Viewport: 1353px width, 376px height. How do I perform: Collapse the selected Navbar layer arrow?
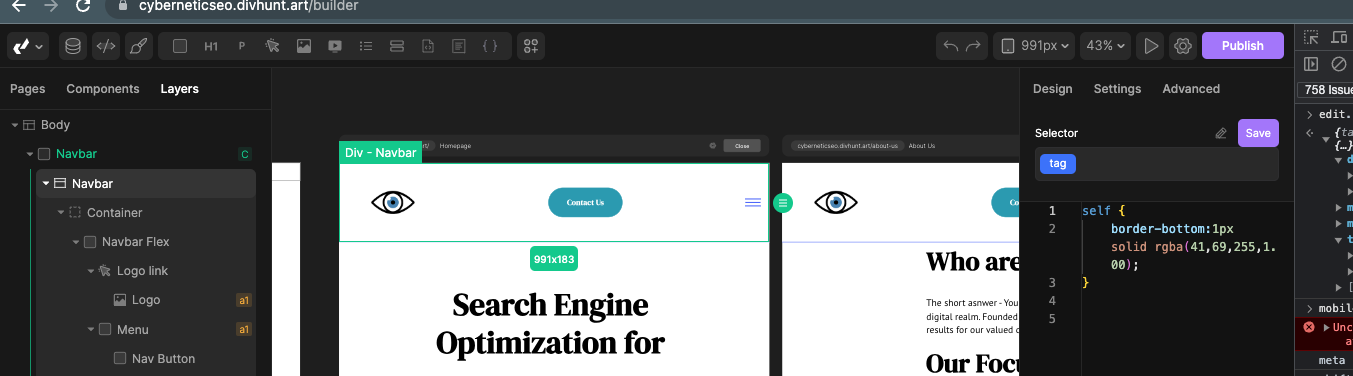[46, 183]
